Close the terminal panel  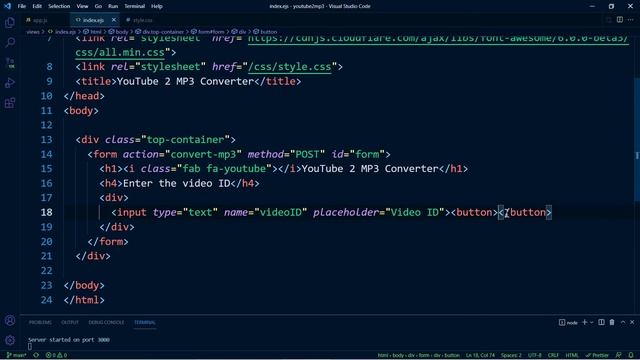632,322
